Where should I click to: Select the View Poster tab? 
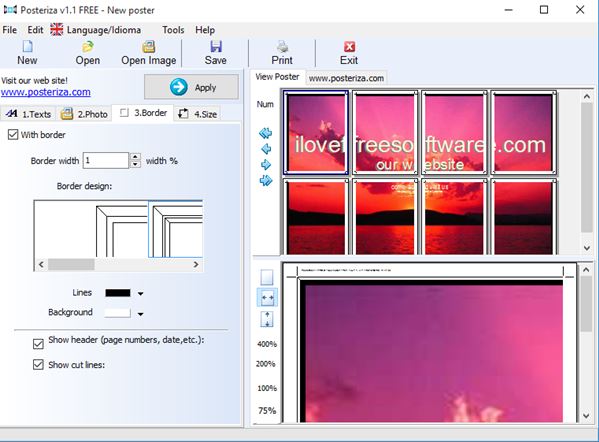tap(277, 77)
